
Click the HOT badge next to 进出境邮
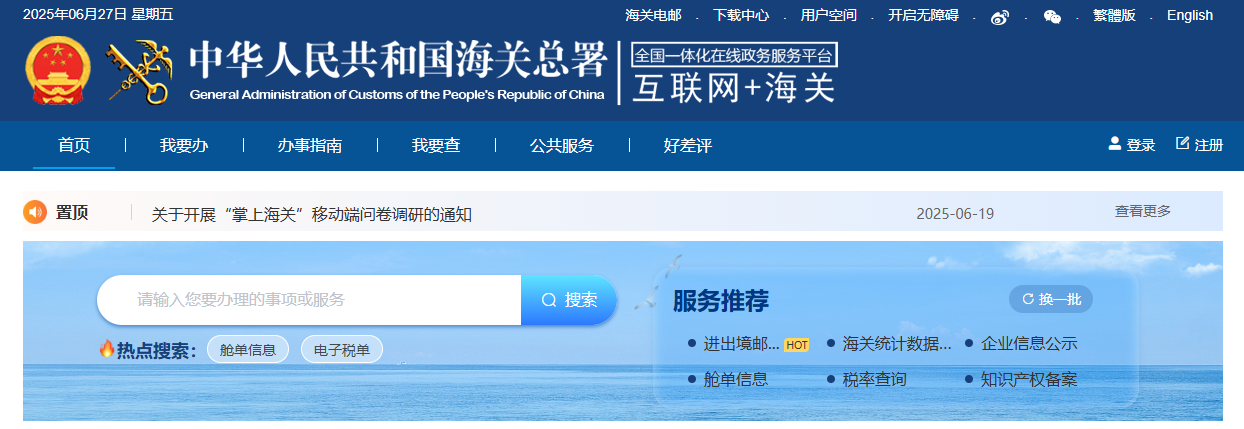(x=796, y=344)
